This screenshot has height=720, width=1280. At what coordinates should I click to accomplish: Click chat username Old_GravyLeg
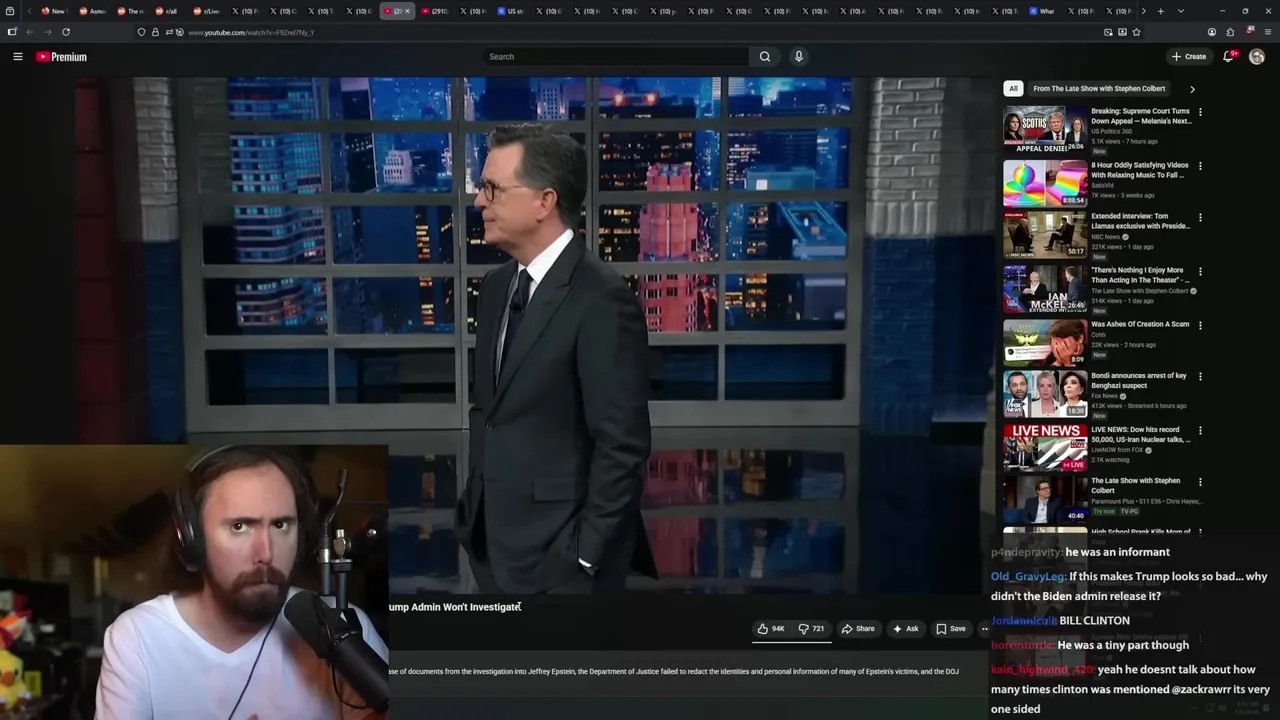1028,577
